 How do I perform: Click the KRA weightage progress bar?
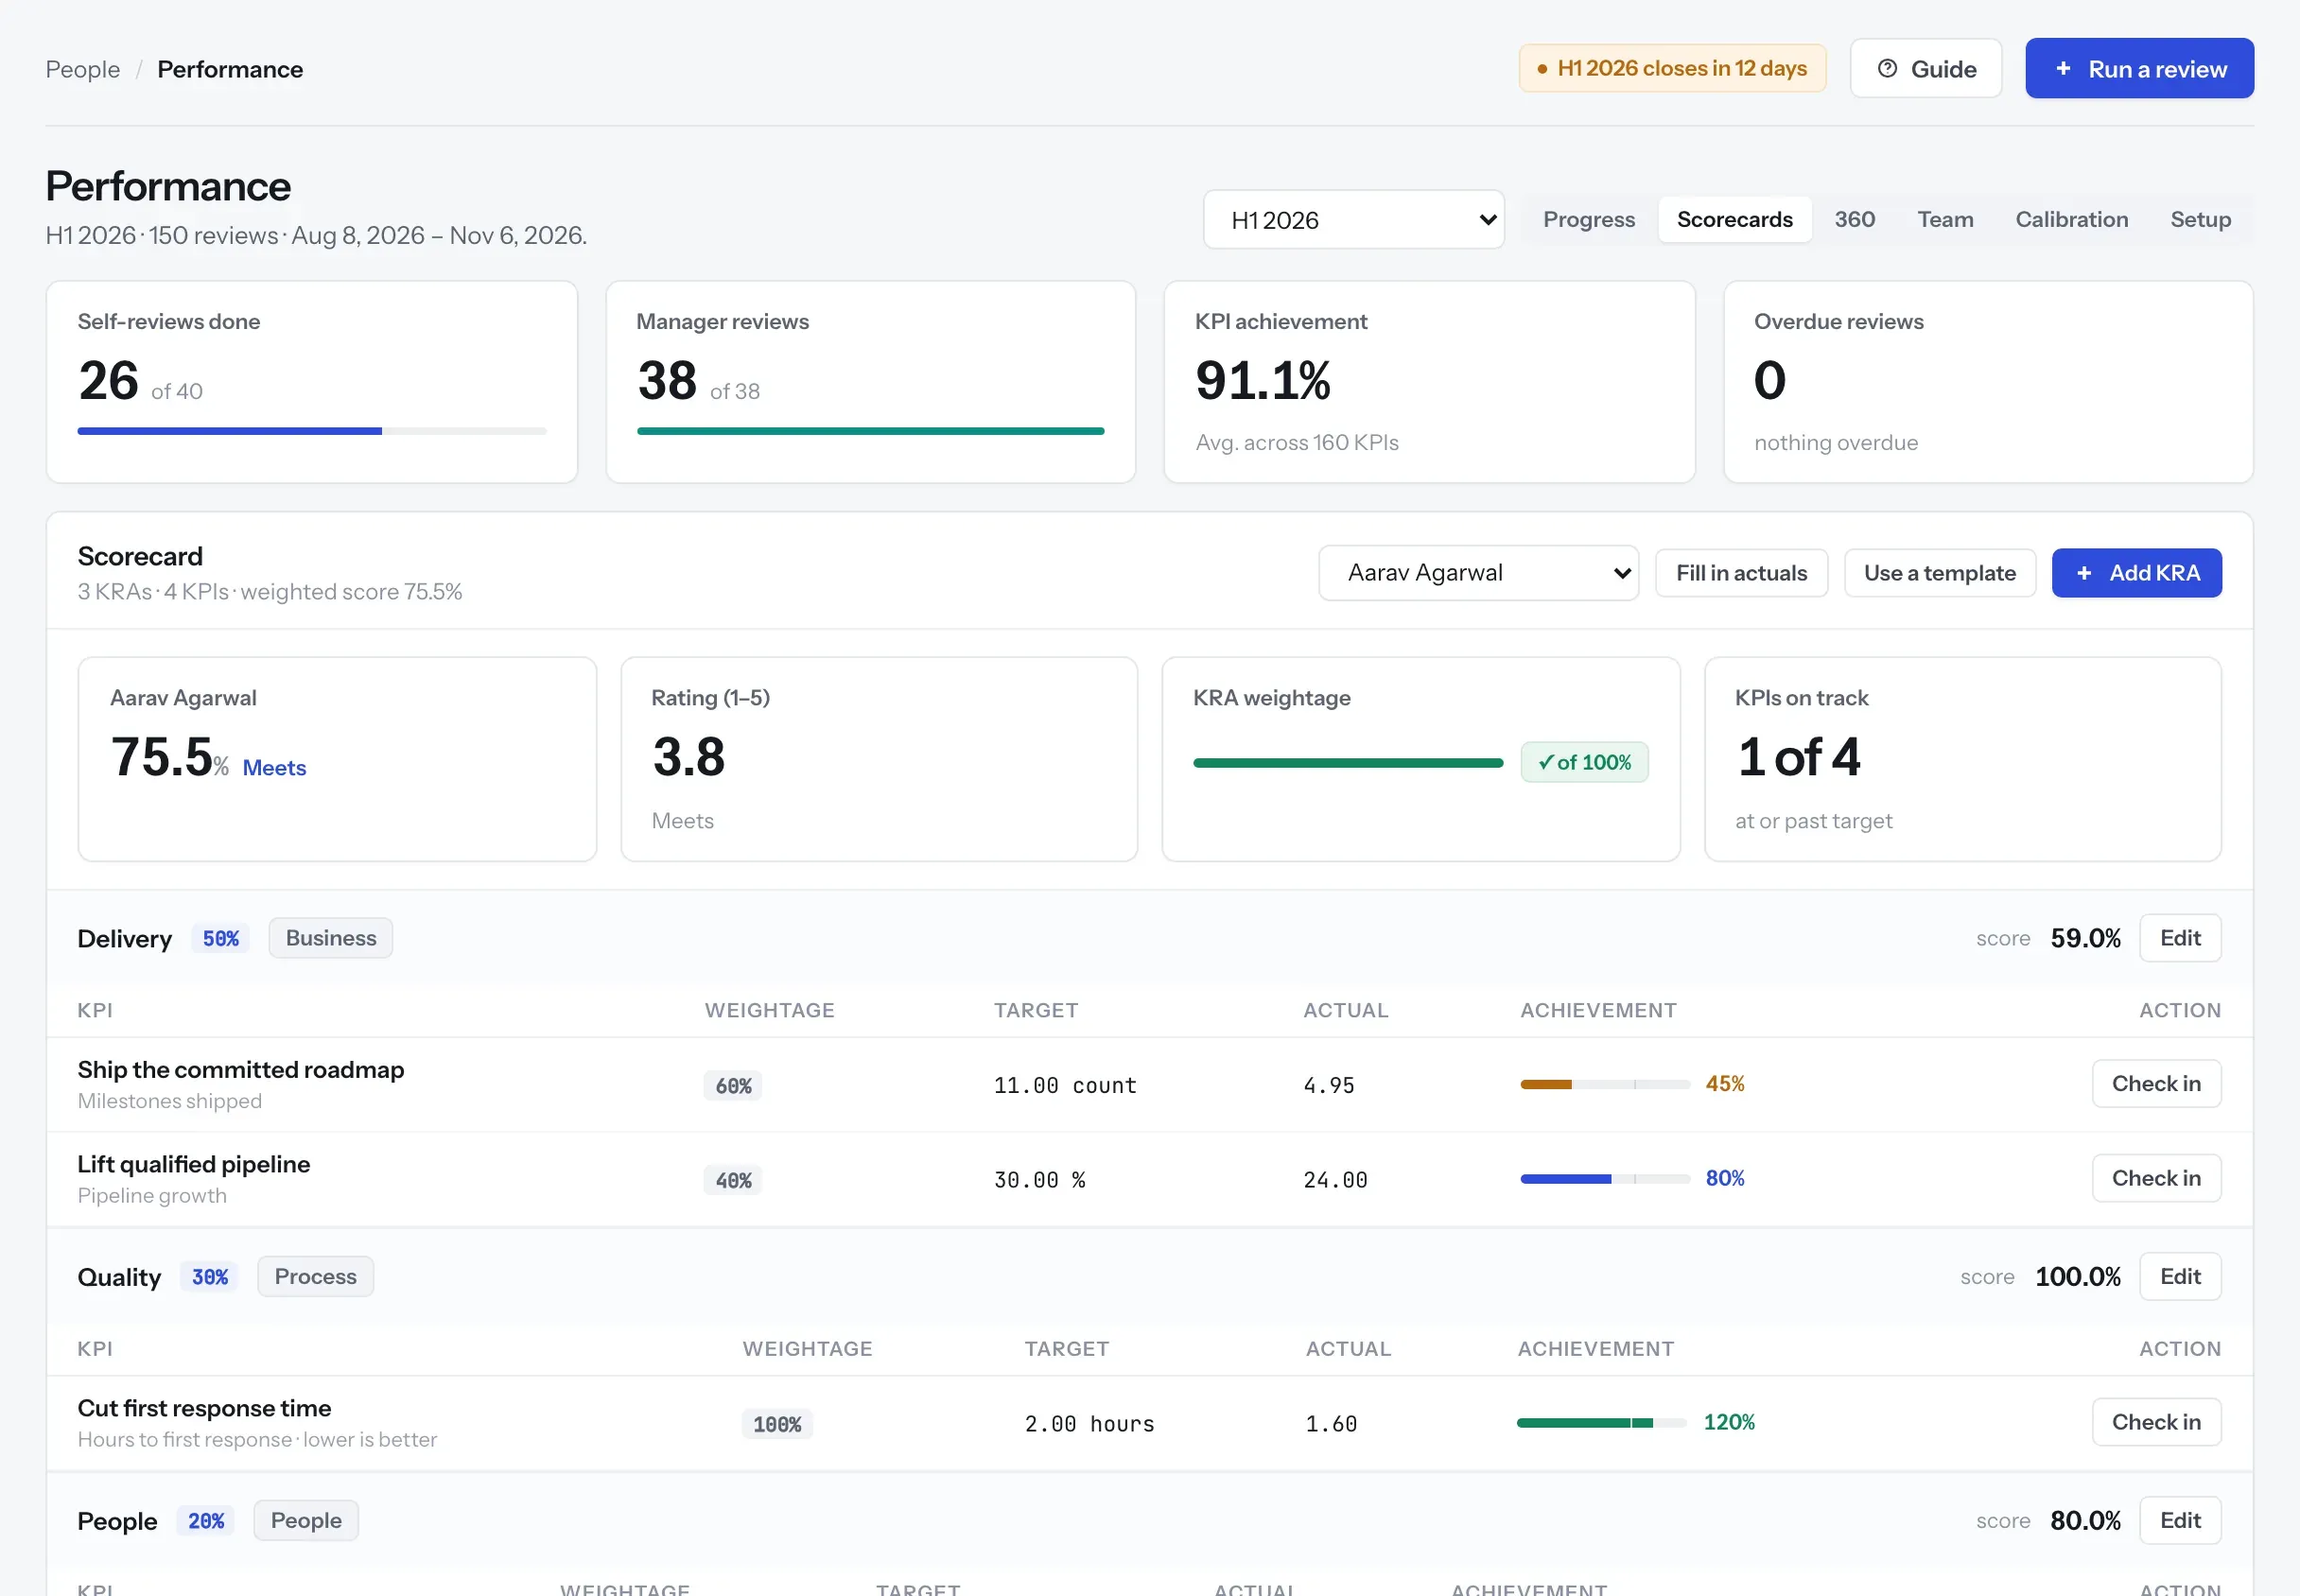[x=1348, y=763]
